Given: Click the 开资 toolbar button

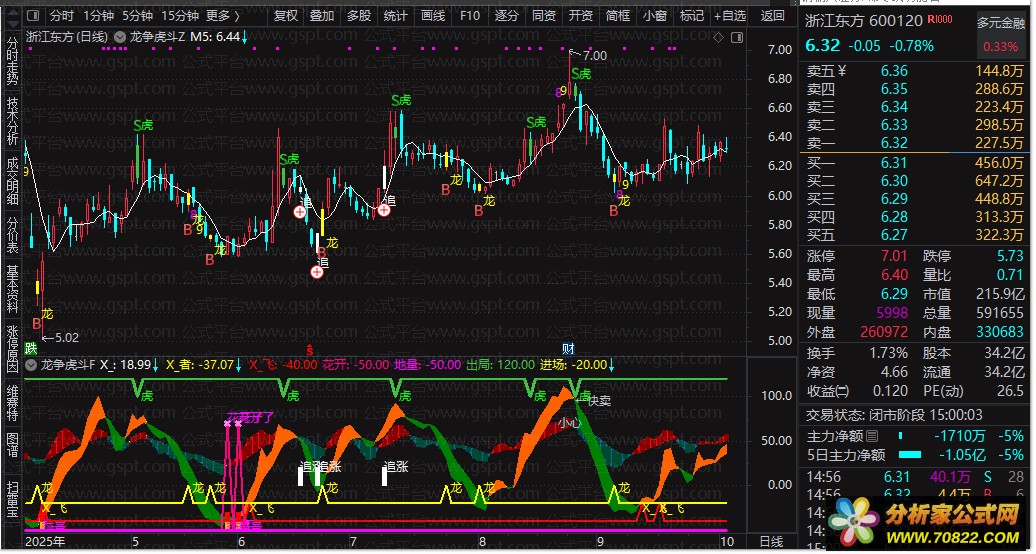Looking at the screenshot, I should pos(581,15).
